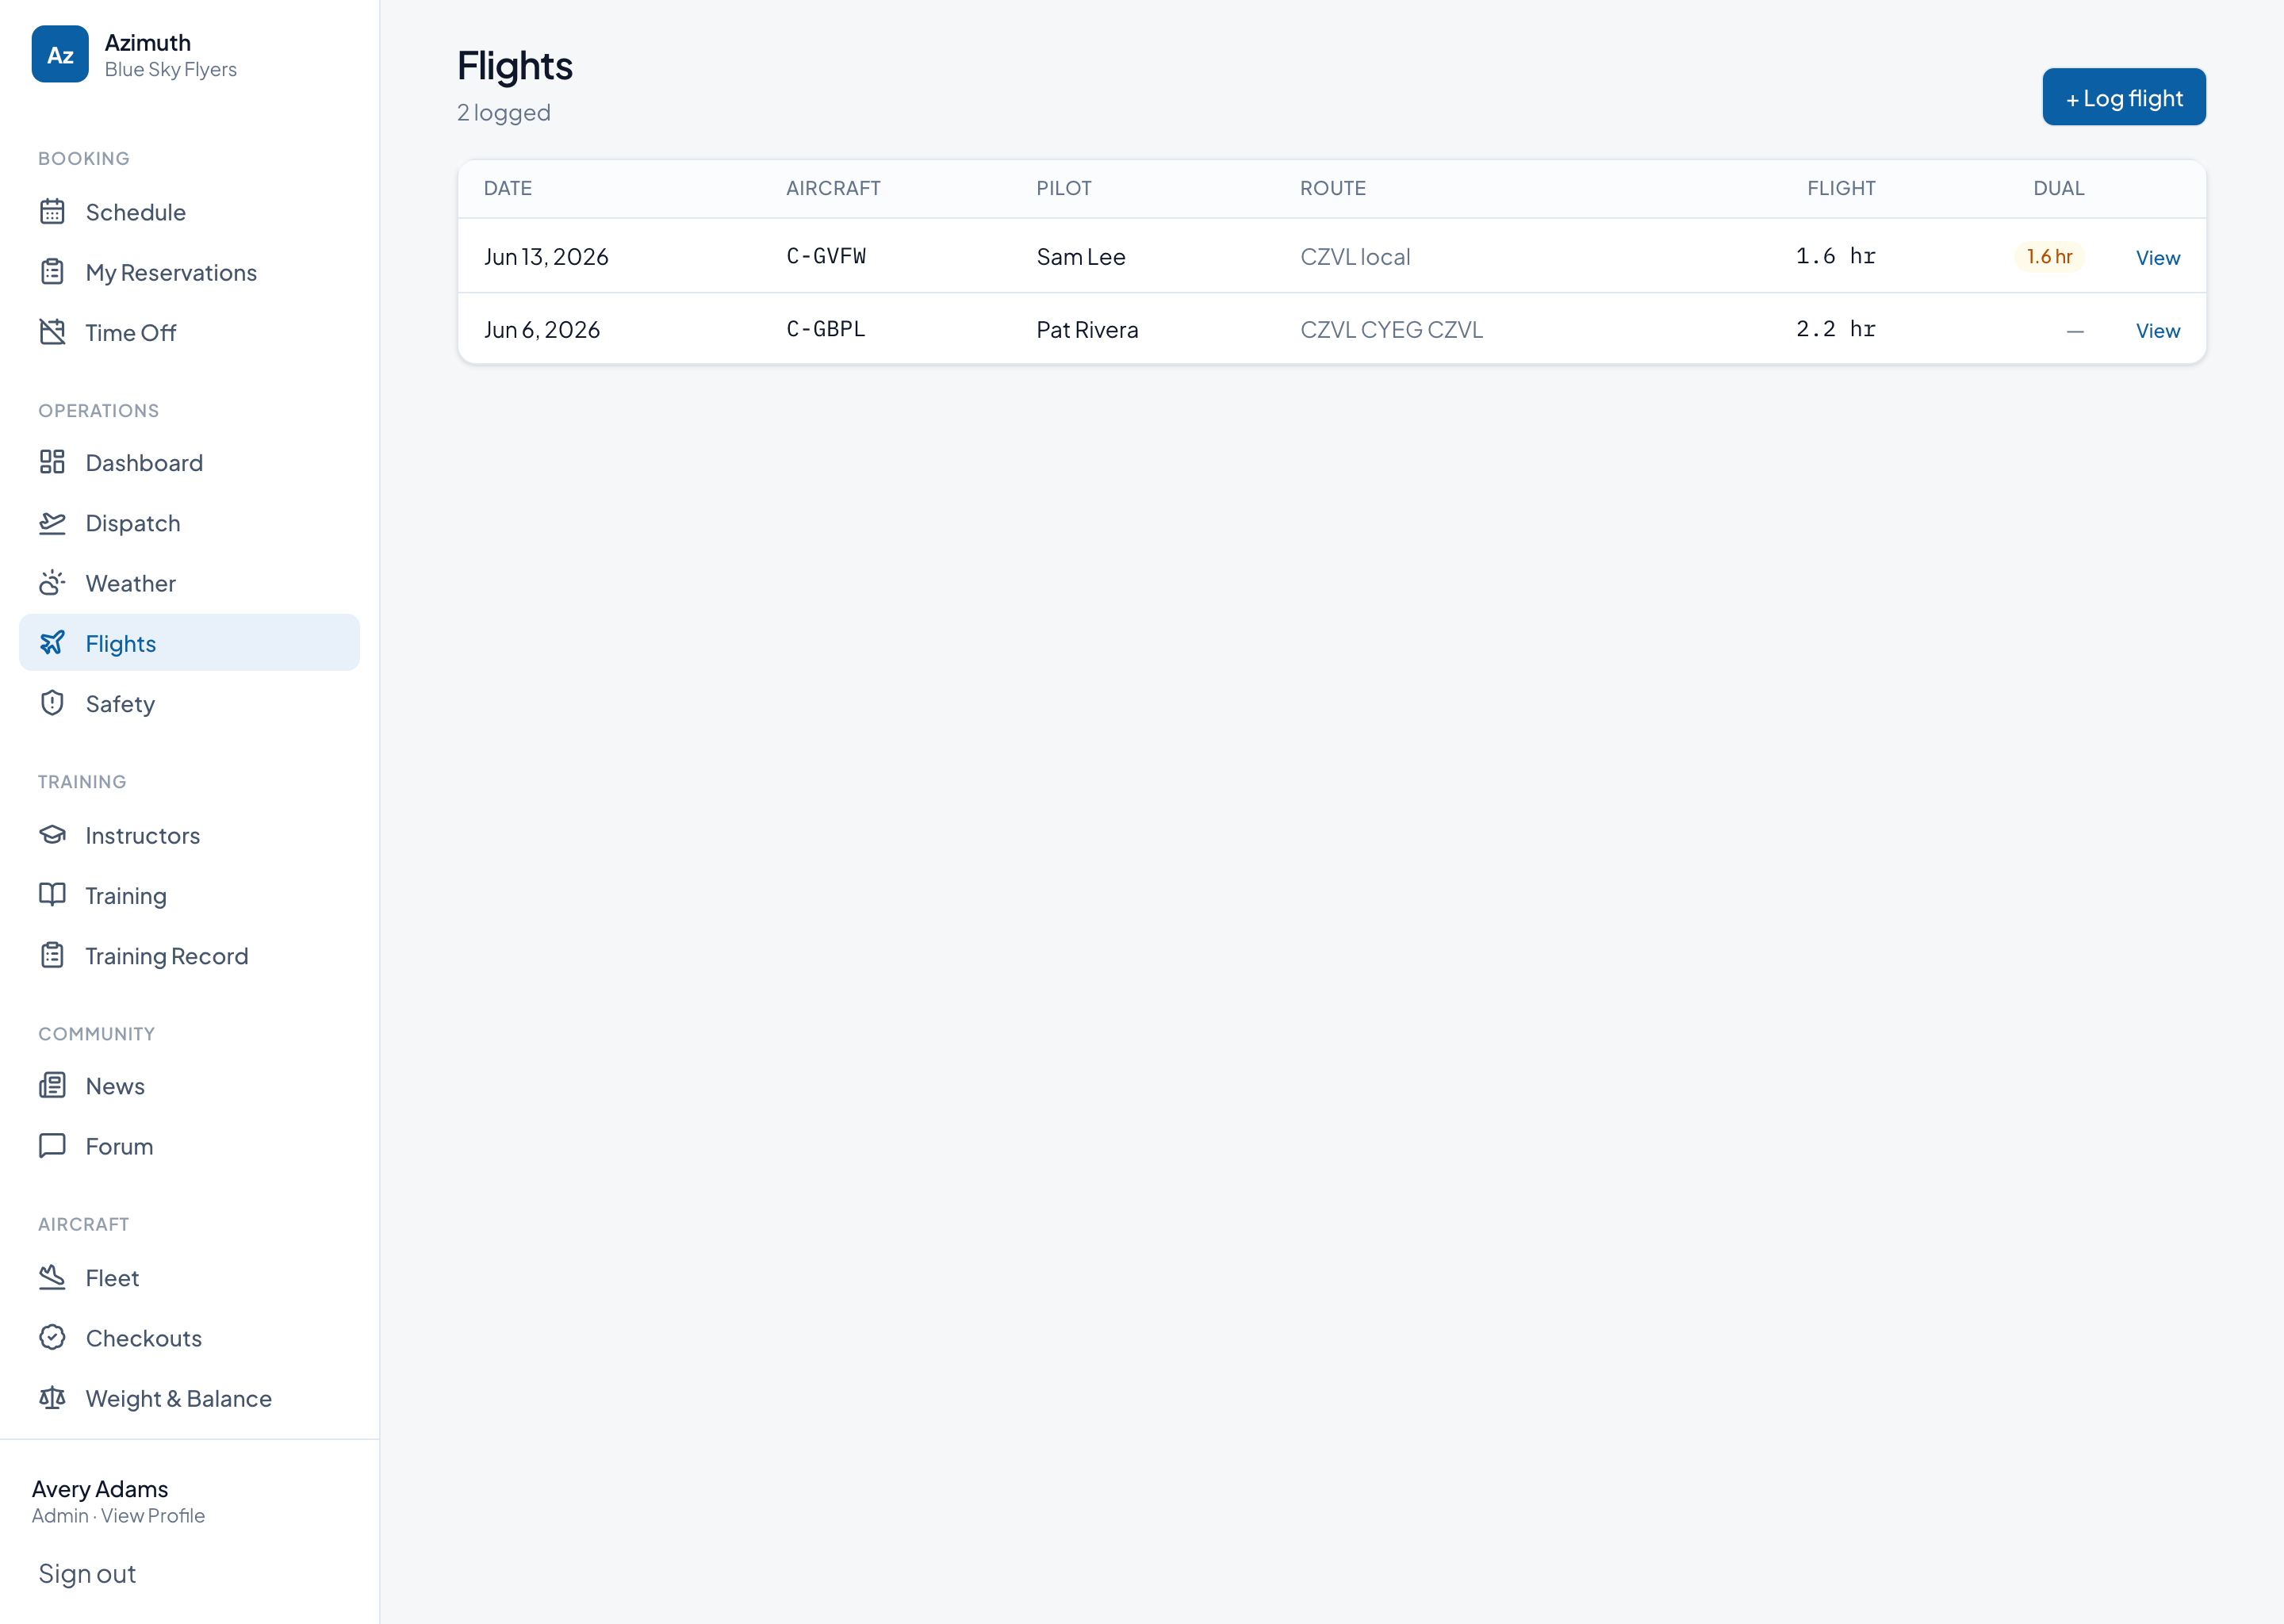Click the DATE column header
This screenshot has width=2284, height=1624.
point(508,188)
